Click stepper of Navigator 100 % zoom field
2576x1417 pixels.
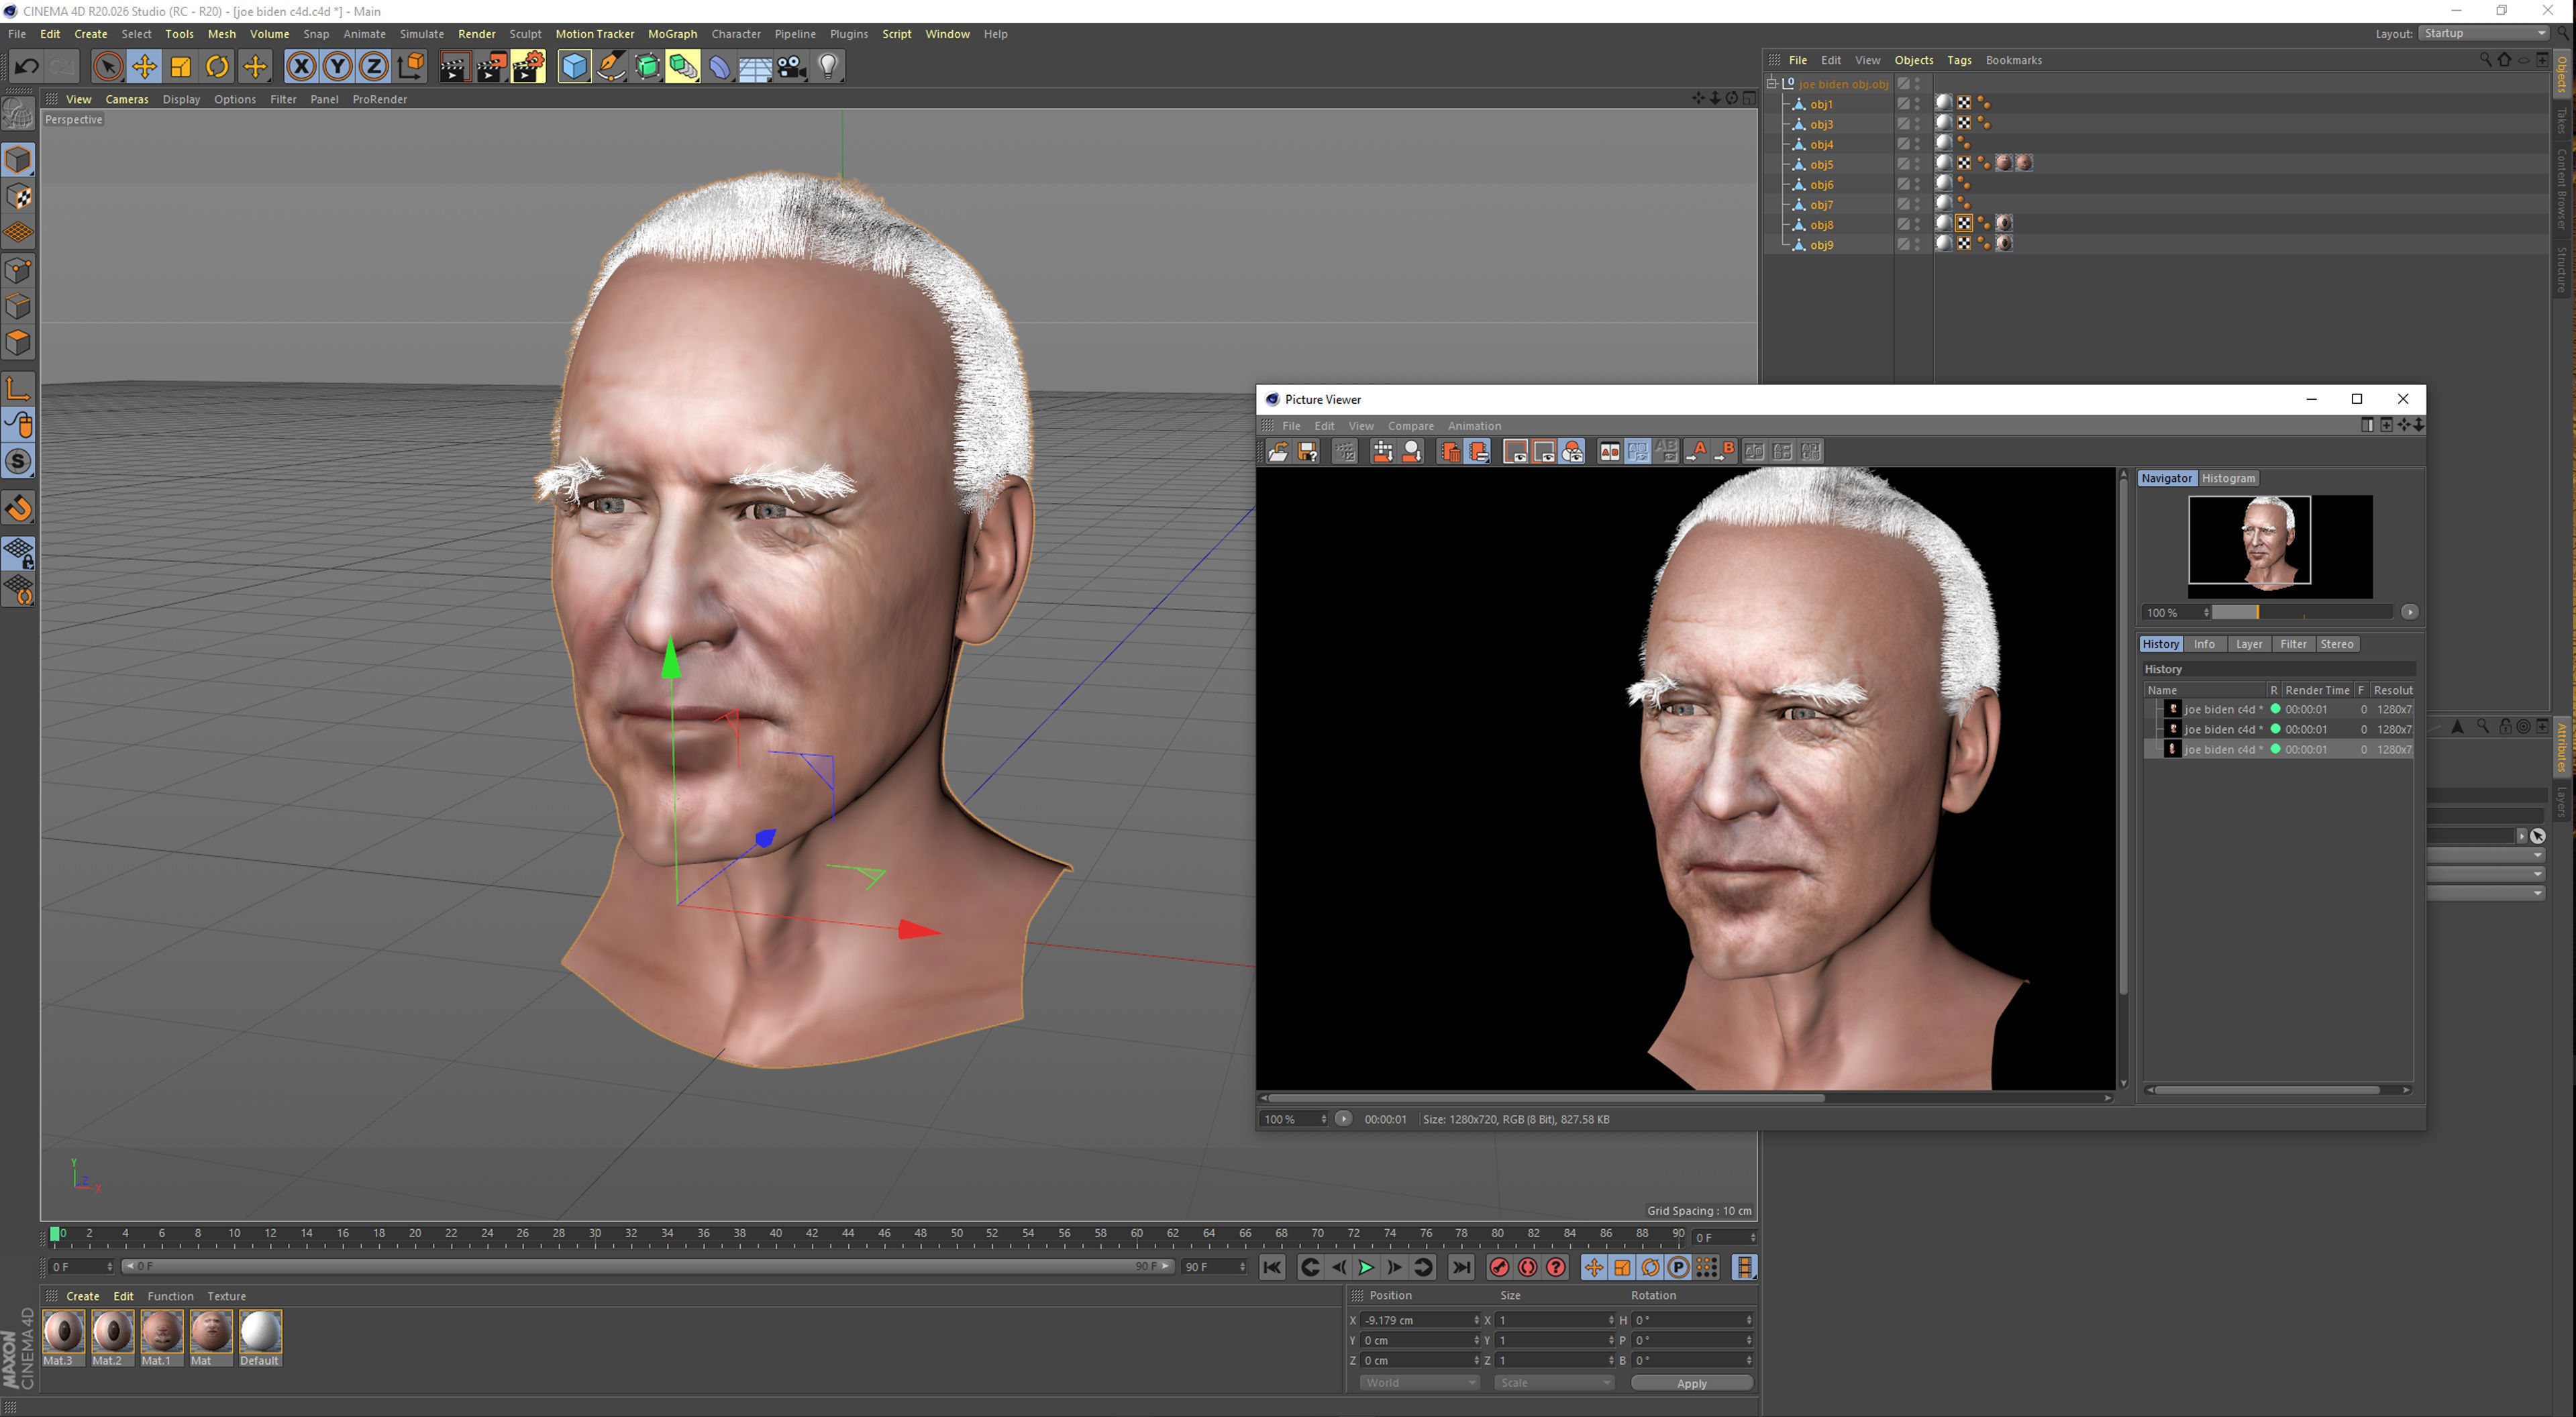click(2206, 612)
